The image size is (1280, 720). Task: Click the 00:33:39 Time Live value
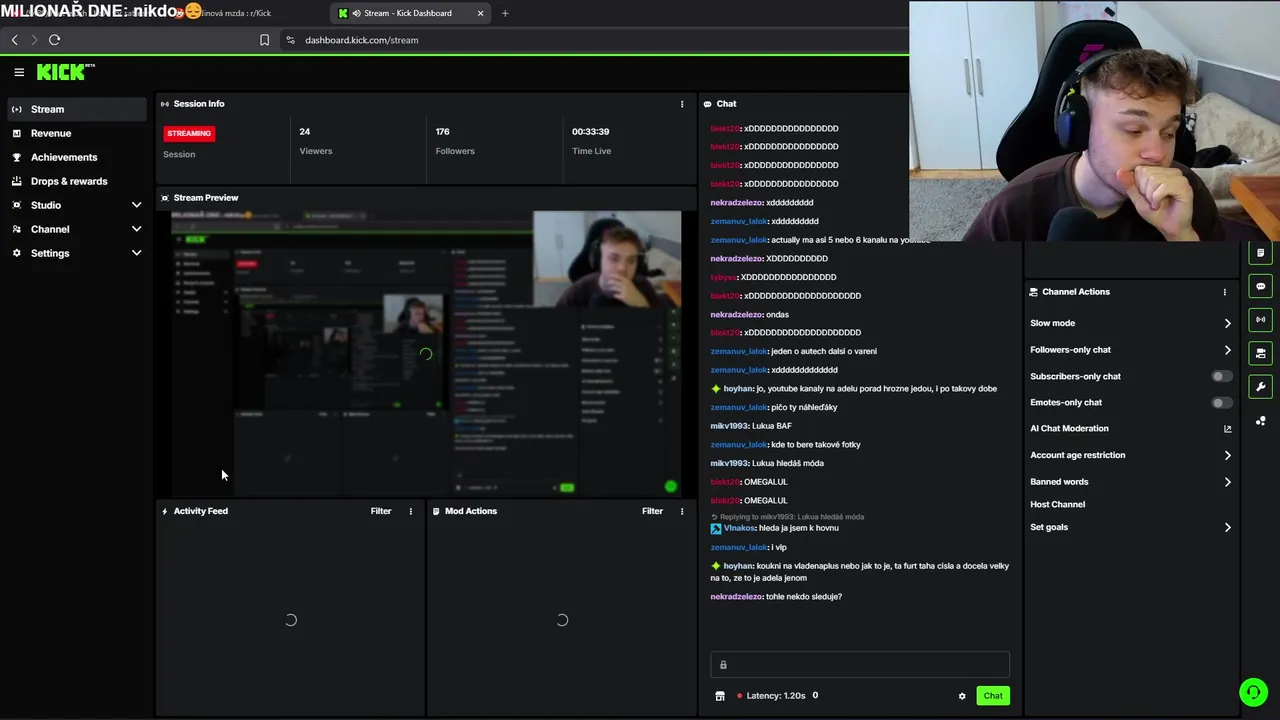[590, 132]
